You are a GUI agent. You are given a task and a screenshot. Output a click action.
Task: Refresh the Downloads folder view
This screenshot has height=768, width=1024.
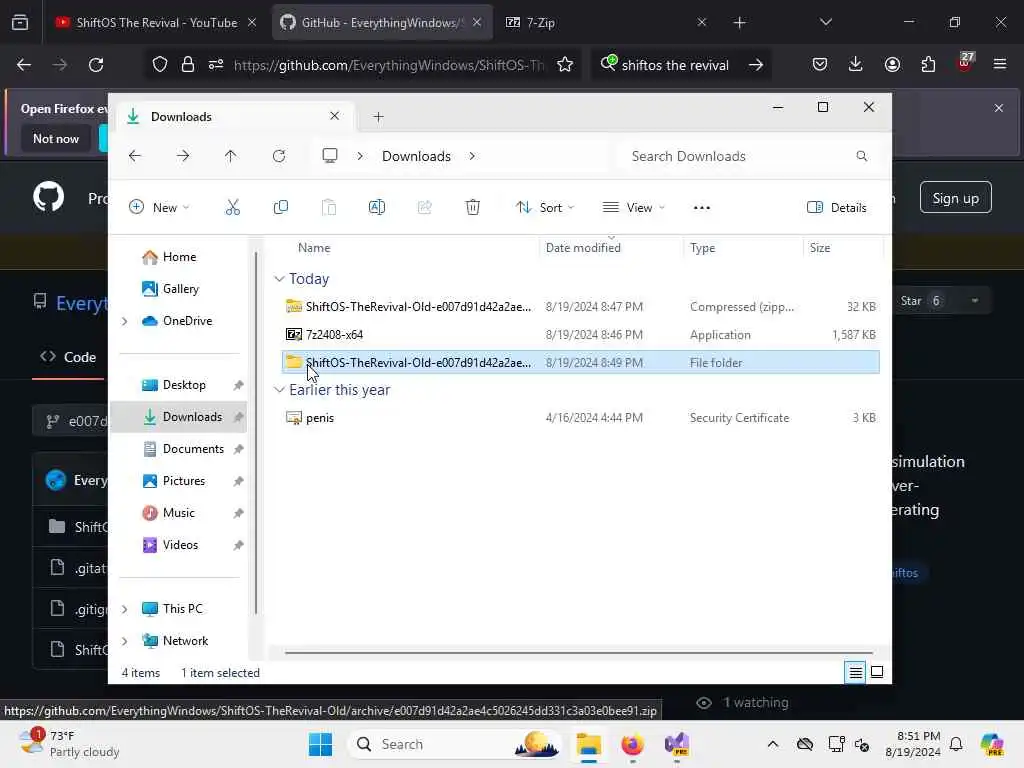279,156
